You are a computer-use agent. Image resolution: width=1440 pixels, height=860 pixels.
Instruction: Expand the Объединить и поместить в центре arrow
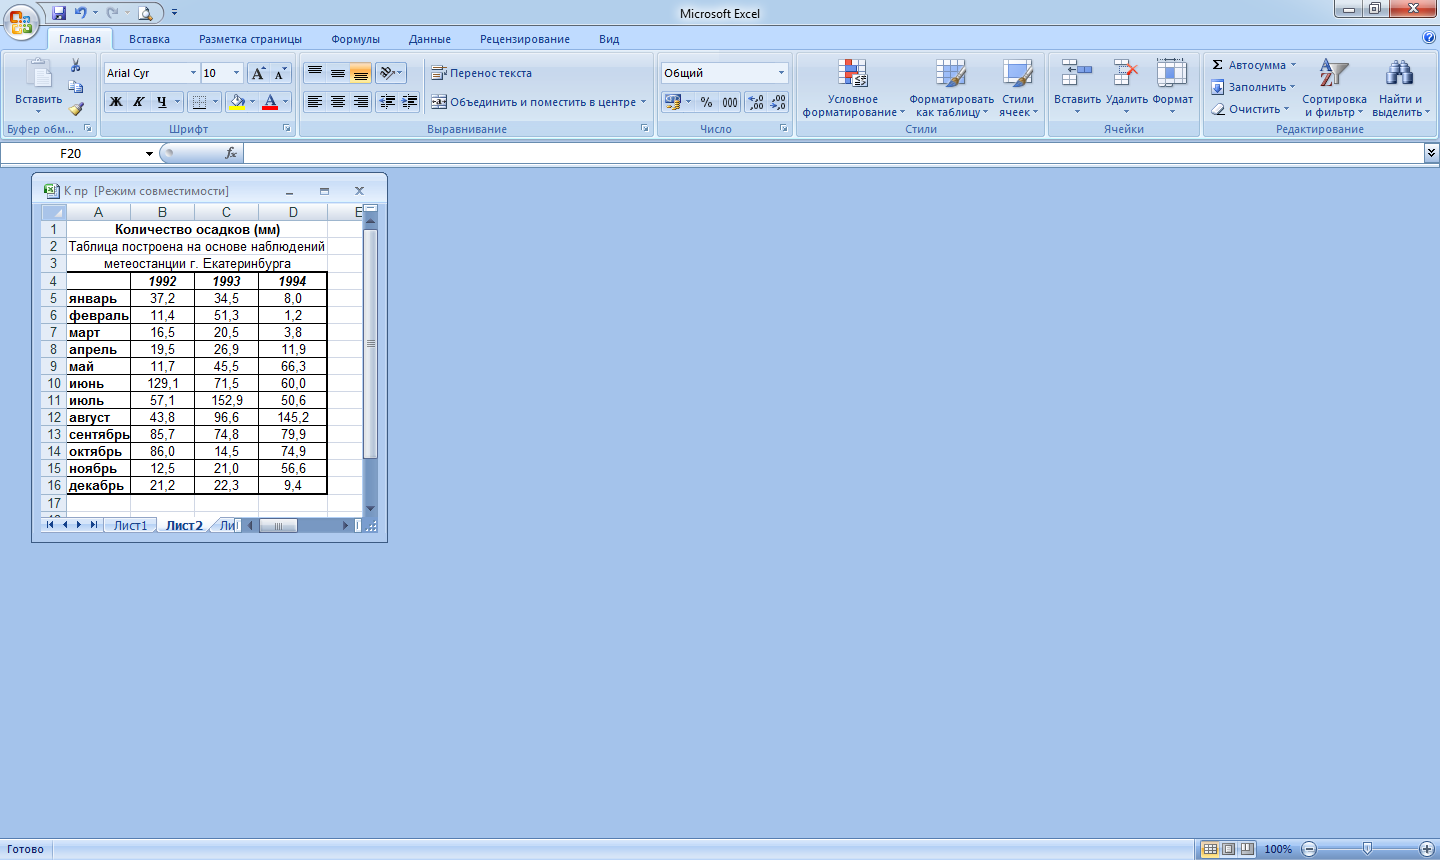click(x=643, y=102)
